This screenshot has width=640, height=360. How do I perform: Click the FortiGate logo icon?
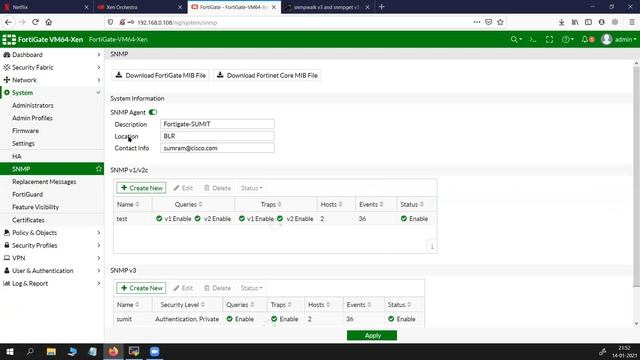point(9,40)
